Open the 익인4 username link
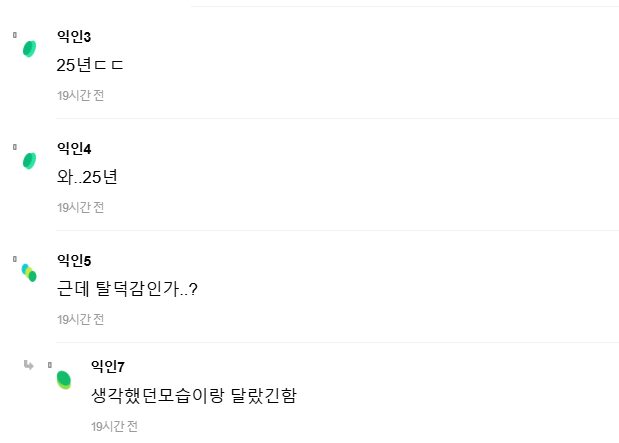 coord(74,149)
